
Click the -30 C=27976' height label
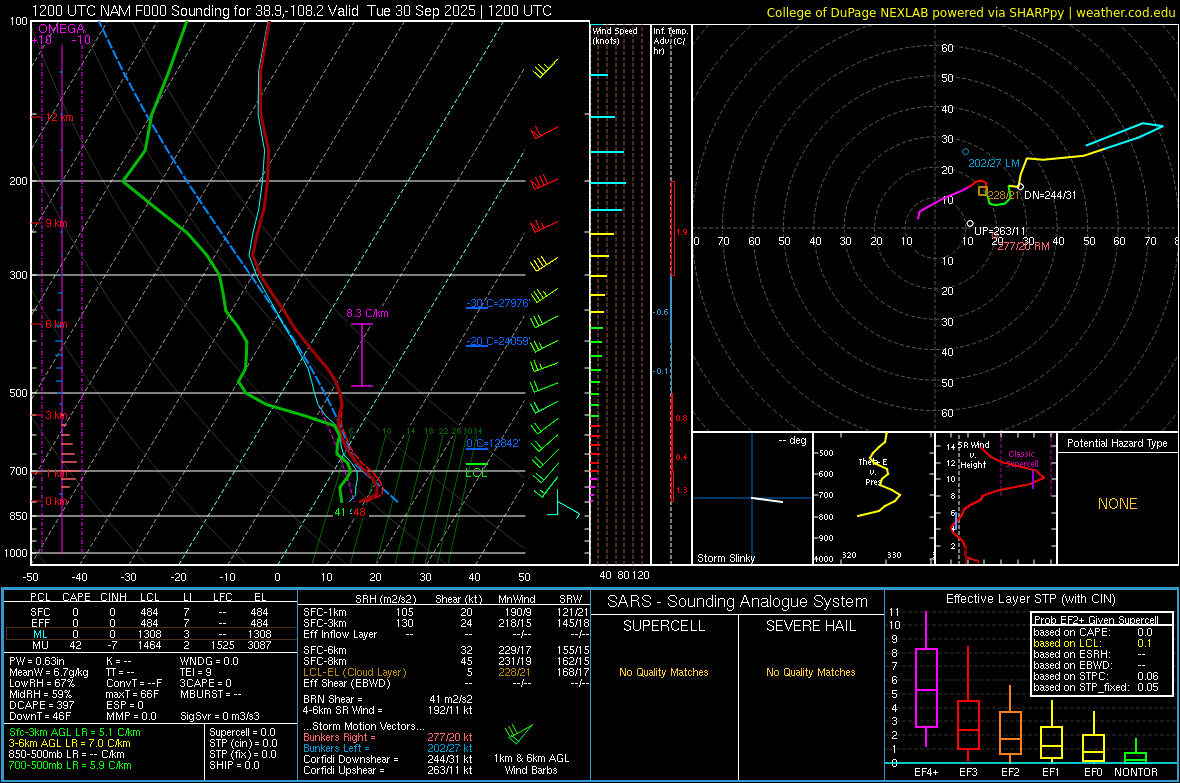point(498,303)
